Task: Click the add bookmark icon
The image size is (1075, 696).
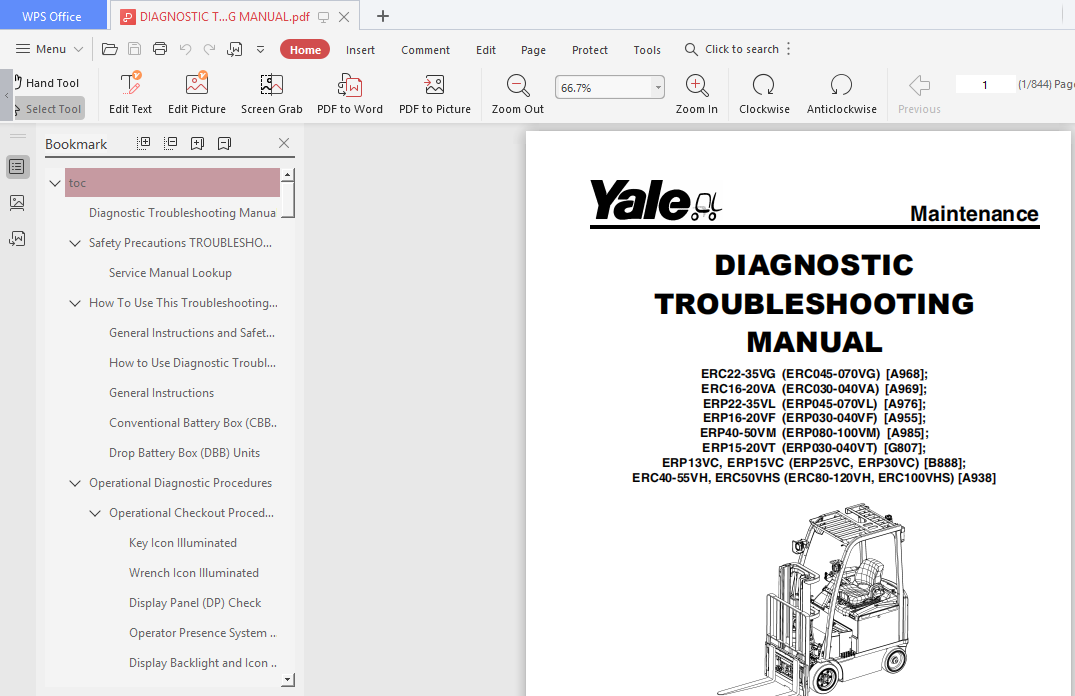Action: coord(197,143)
